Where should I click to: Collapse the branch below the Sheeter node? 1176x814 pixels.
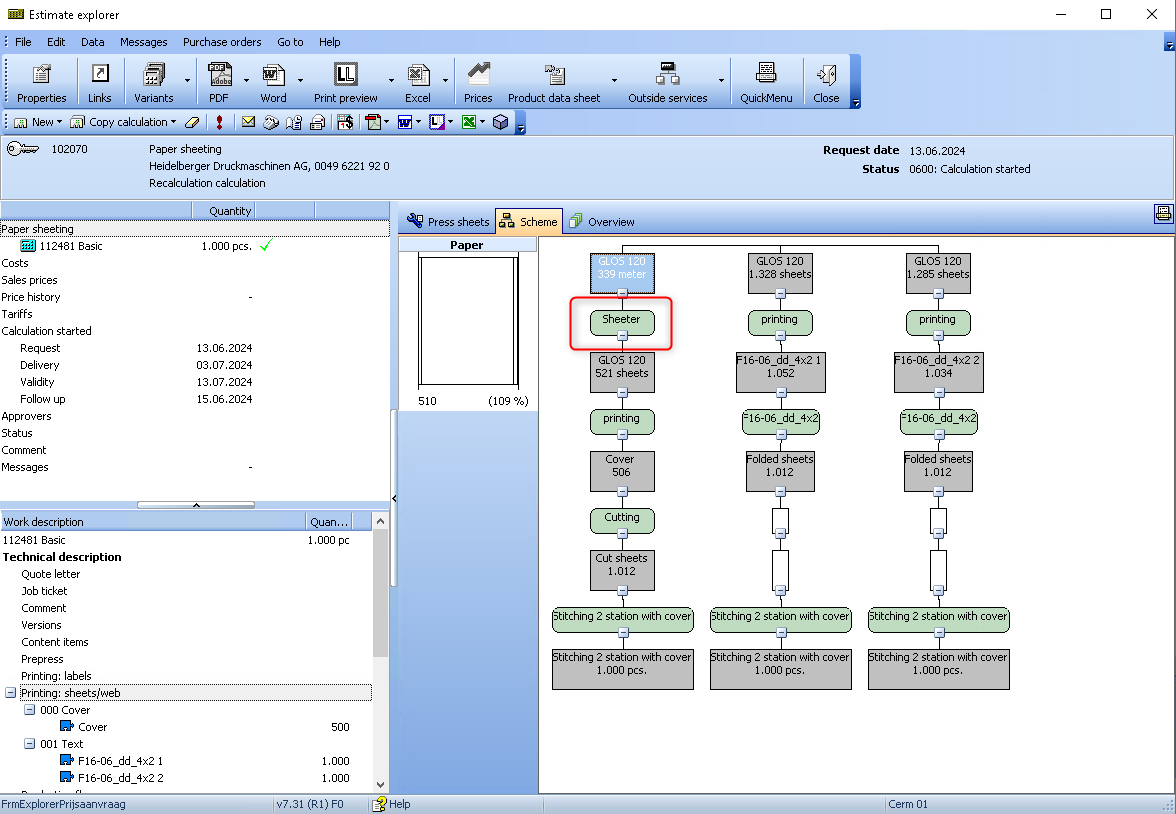point(622,336)
